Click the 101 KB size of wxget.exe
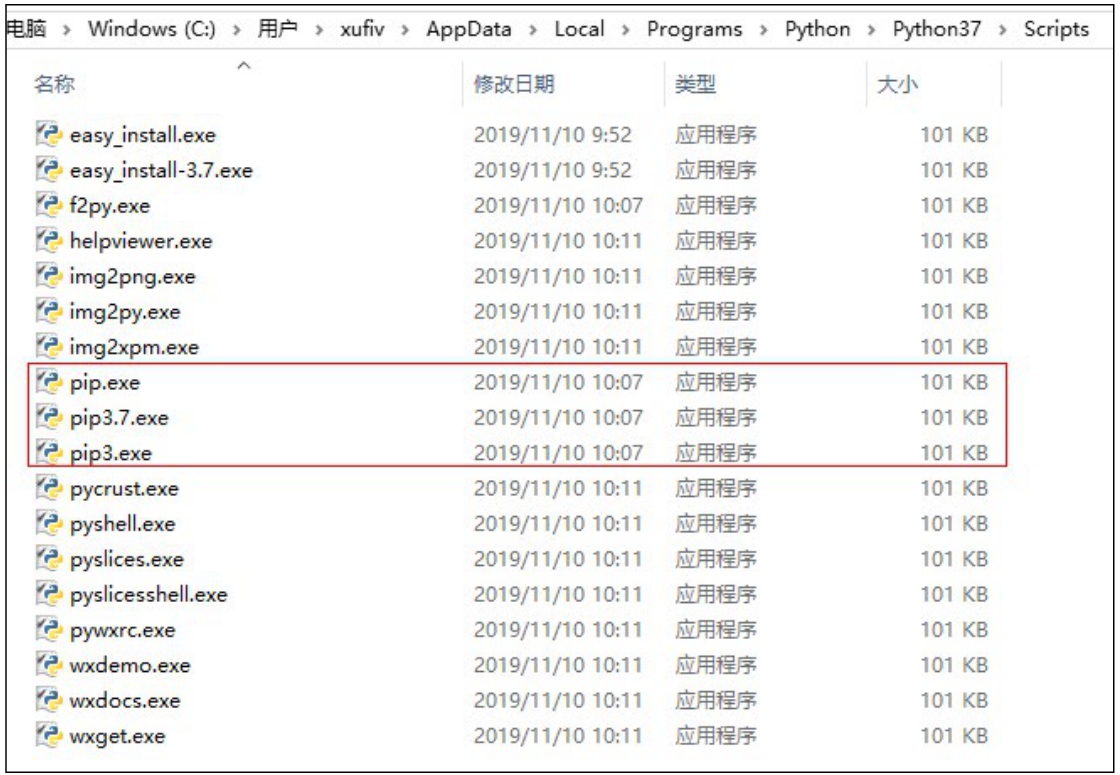The width and height of the screenshot is (1120, 775). coord(954,736)
